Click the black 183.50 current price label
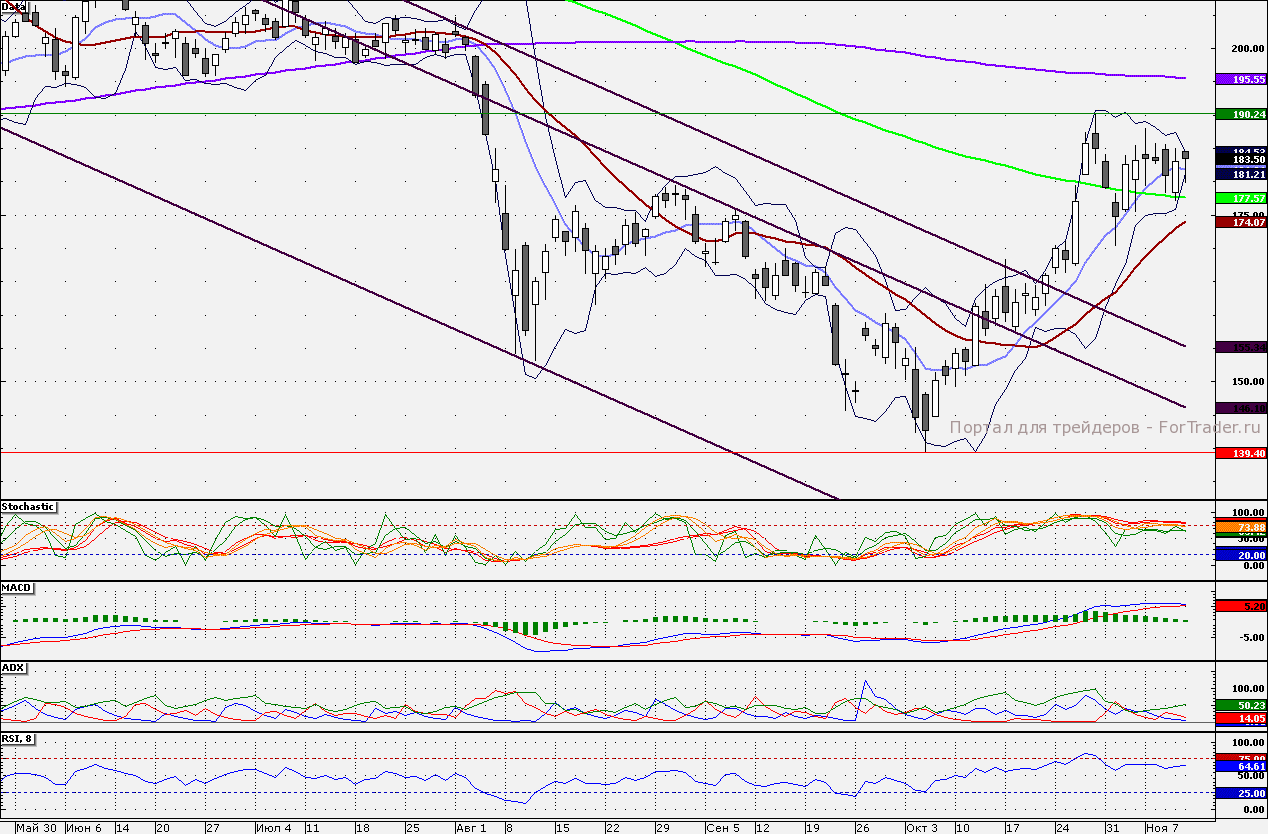 coord(1241,159)
